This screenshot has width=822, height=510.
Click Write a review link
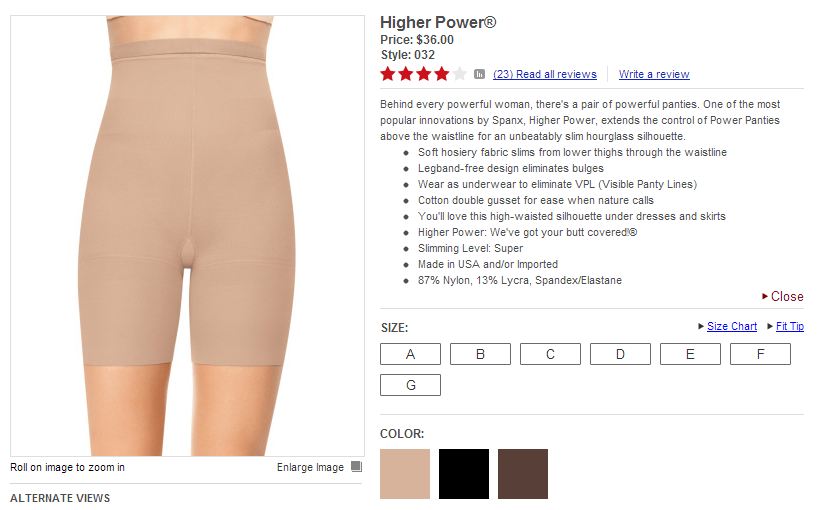654,74
